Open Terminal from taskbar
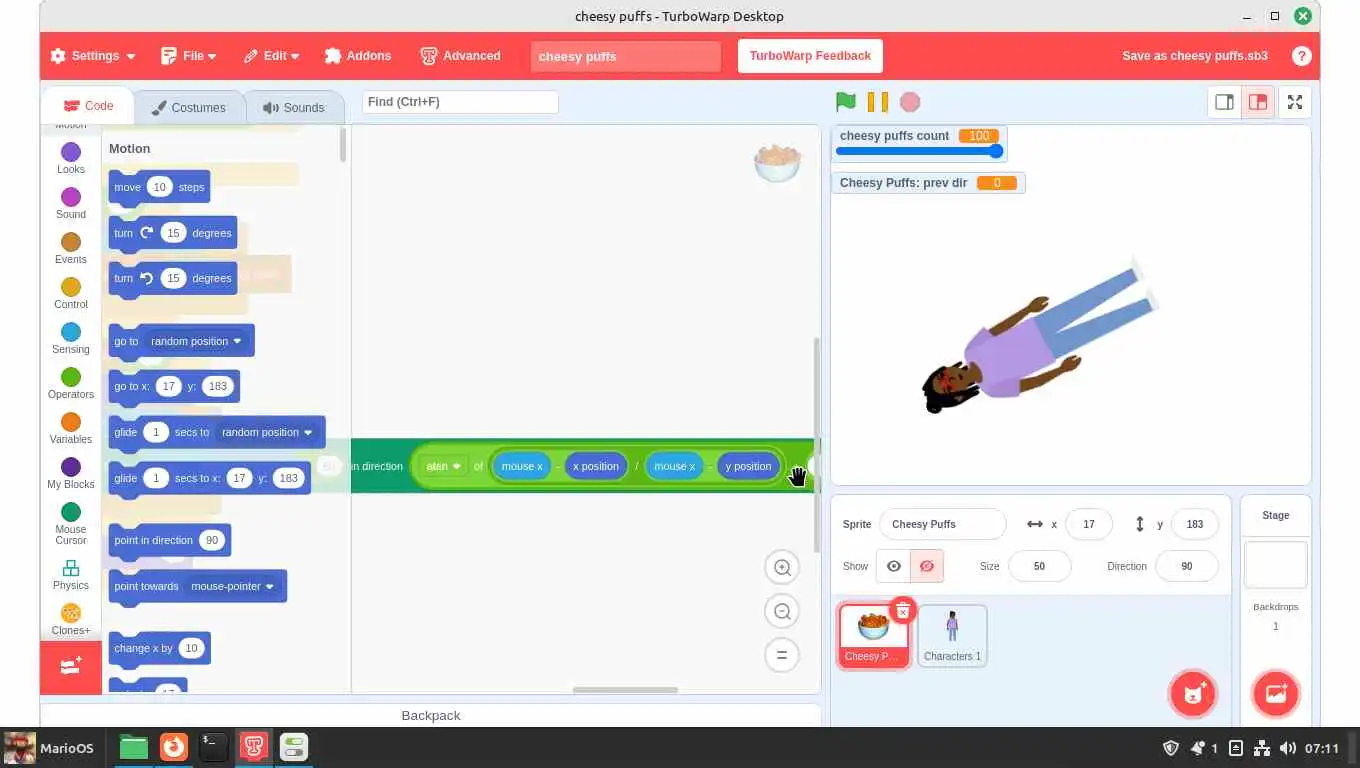The height and width of the screenshot is (768, 1360). pyautogui.click(x=213, y=747)
